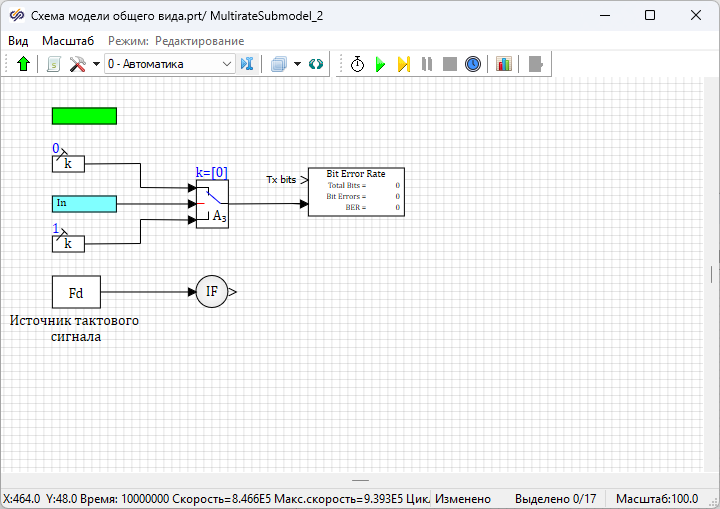720x509 pixels.
Task: Select the Bit Error Rate block
Action: 356,192
